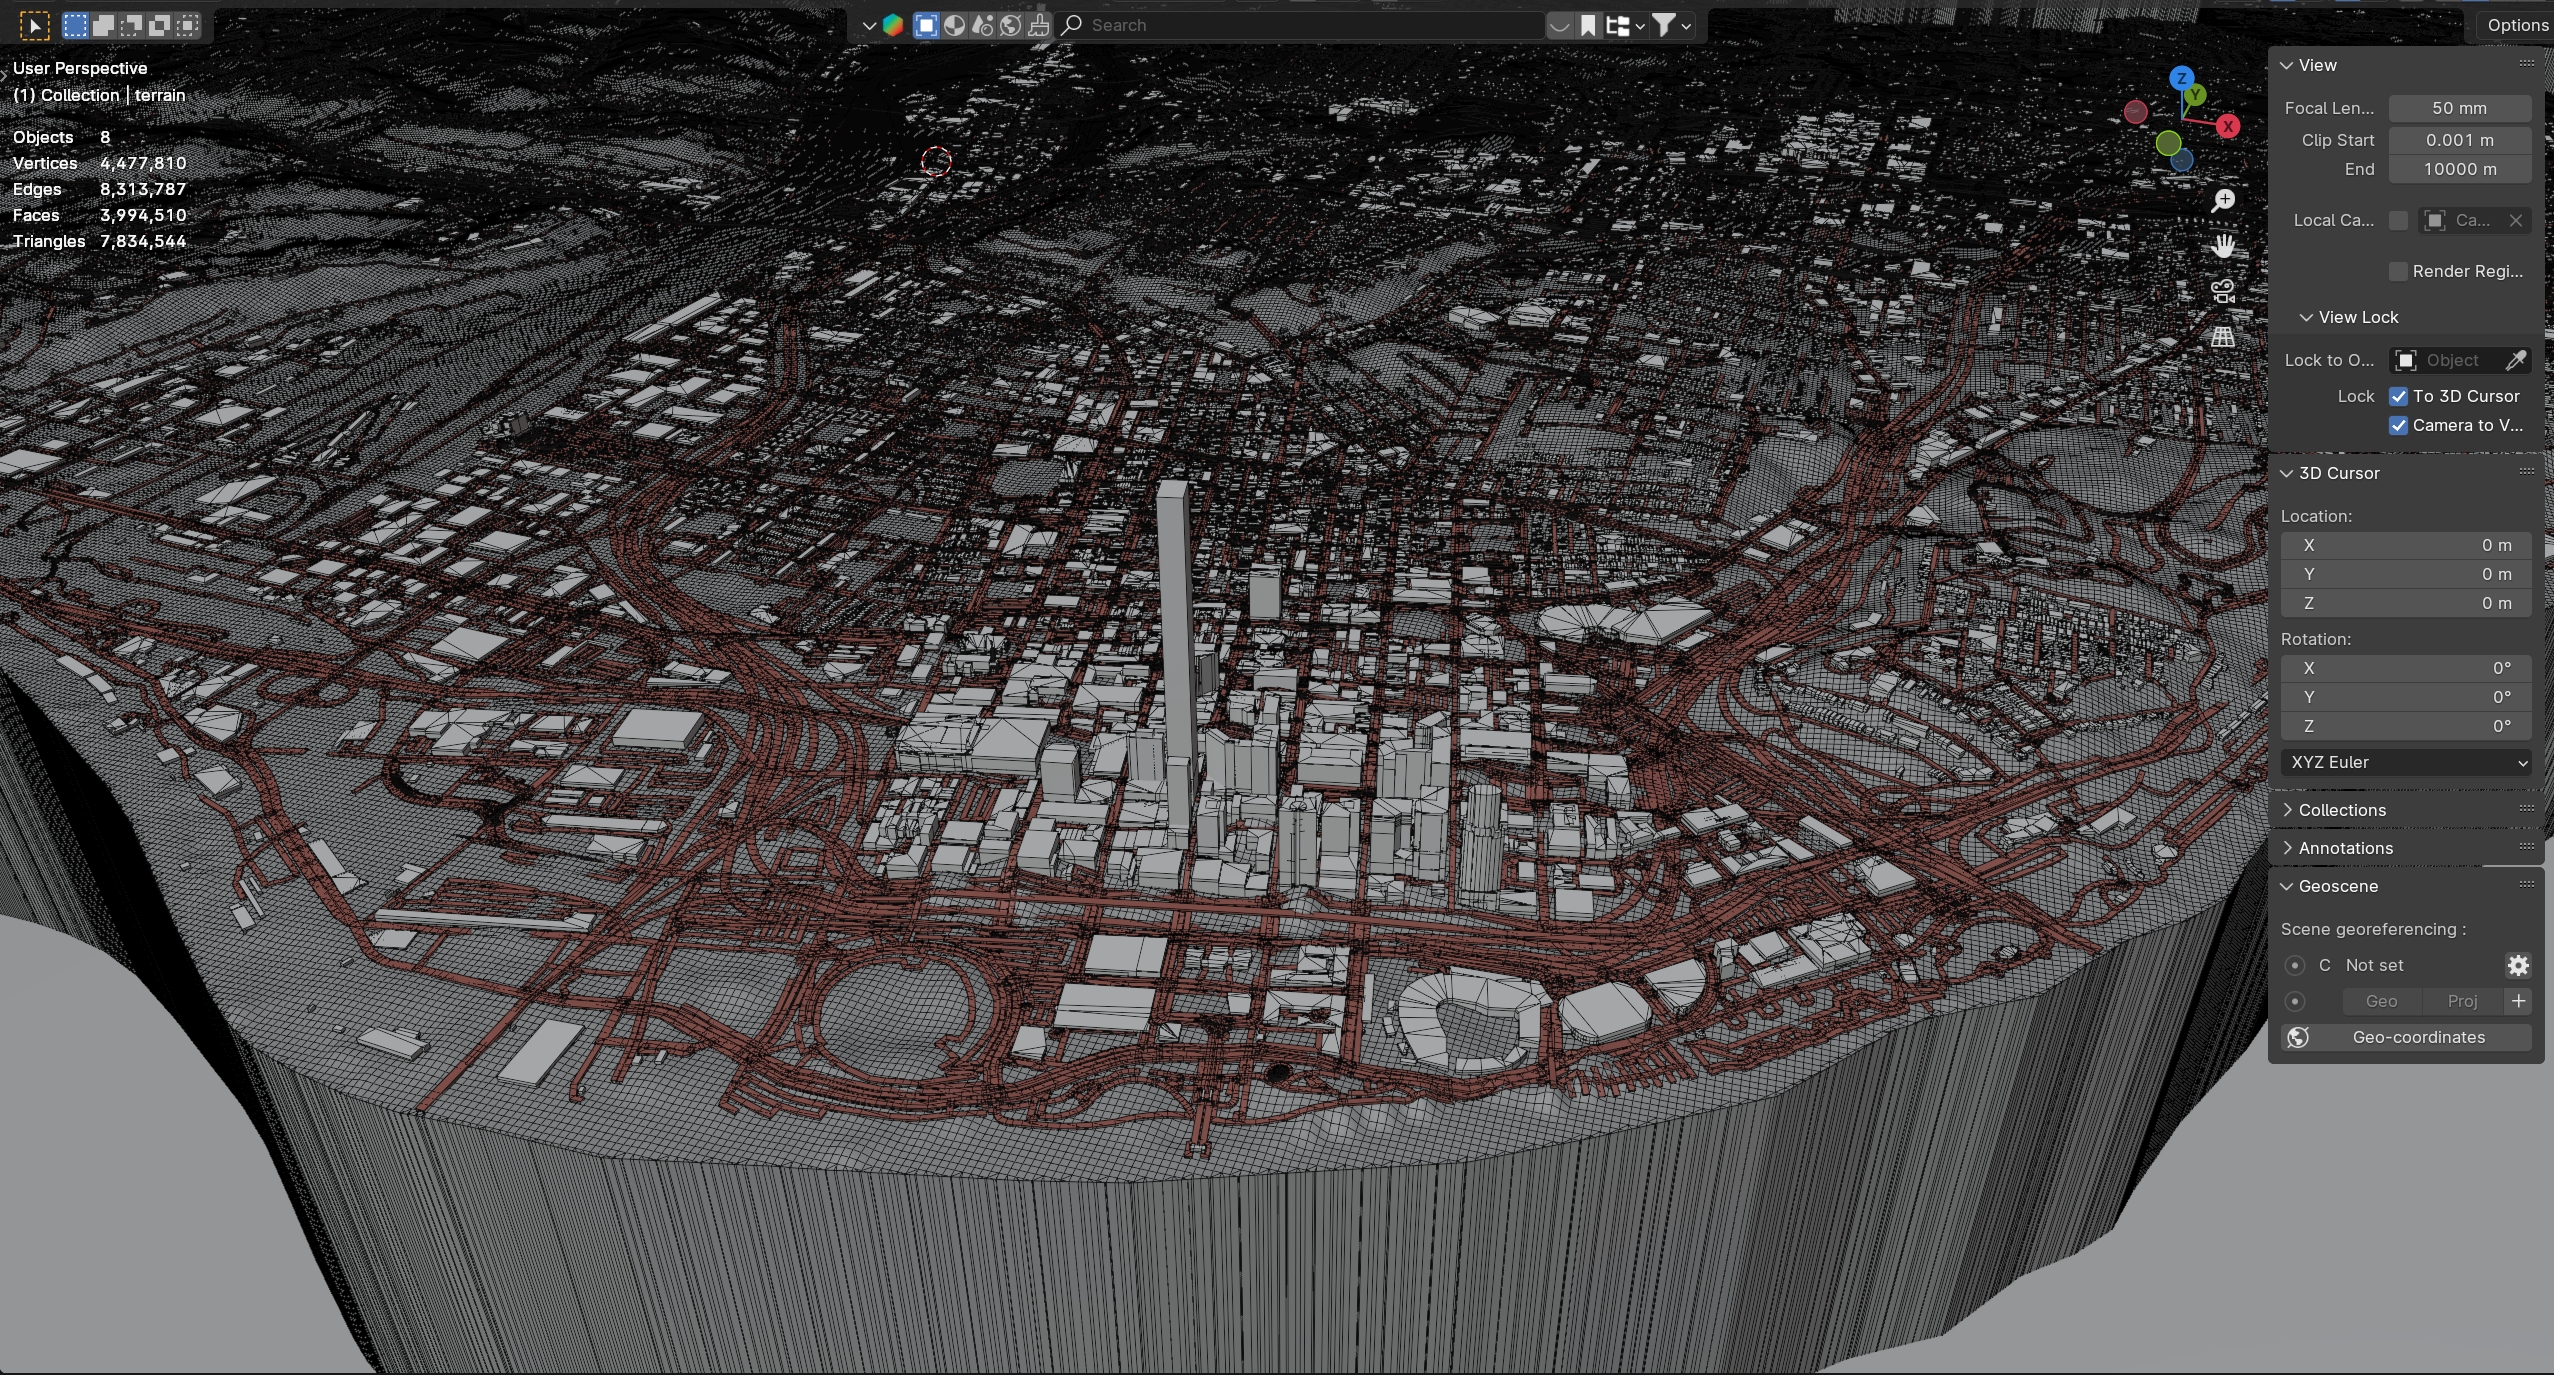Select the tweak select tool icon
This screenshot has height=1375, width=2554.
[34, 25]
